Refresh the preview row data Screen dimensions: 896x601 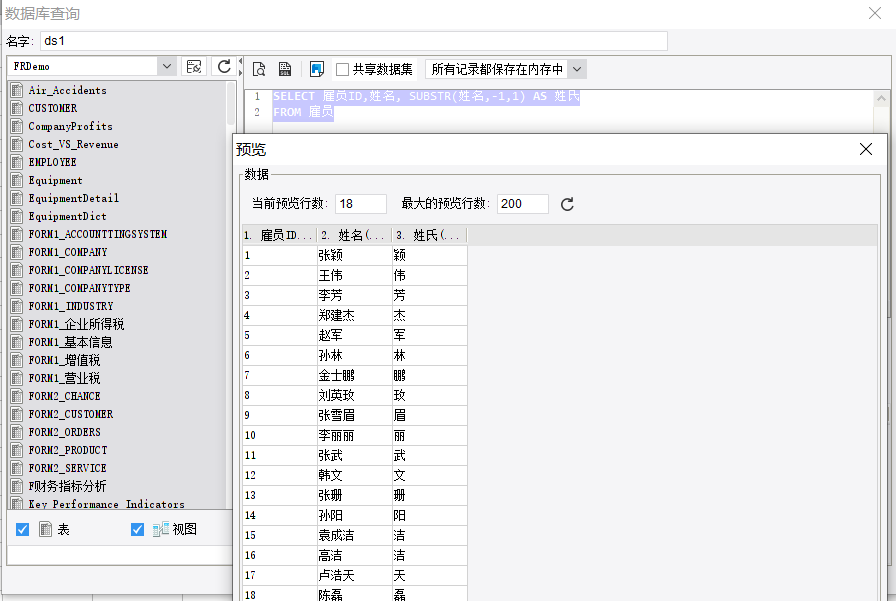pyautogui.click(x=567, y=204)
